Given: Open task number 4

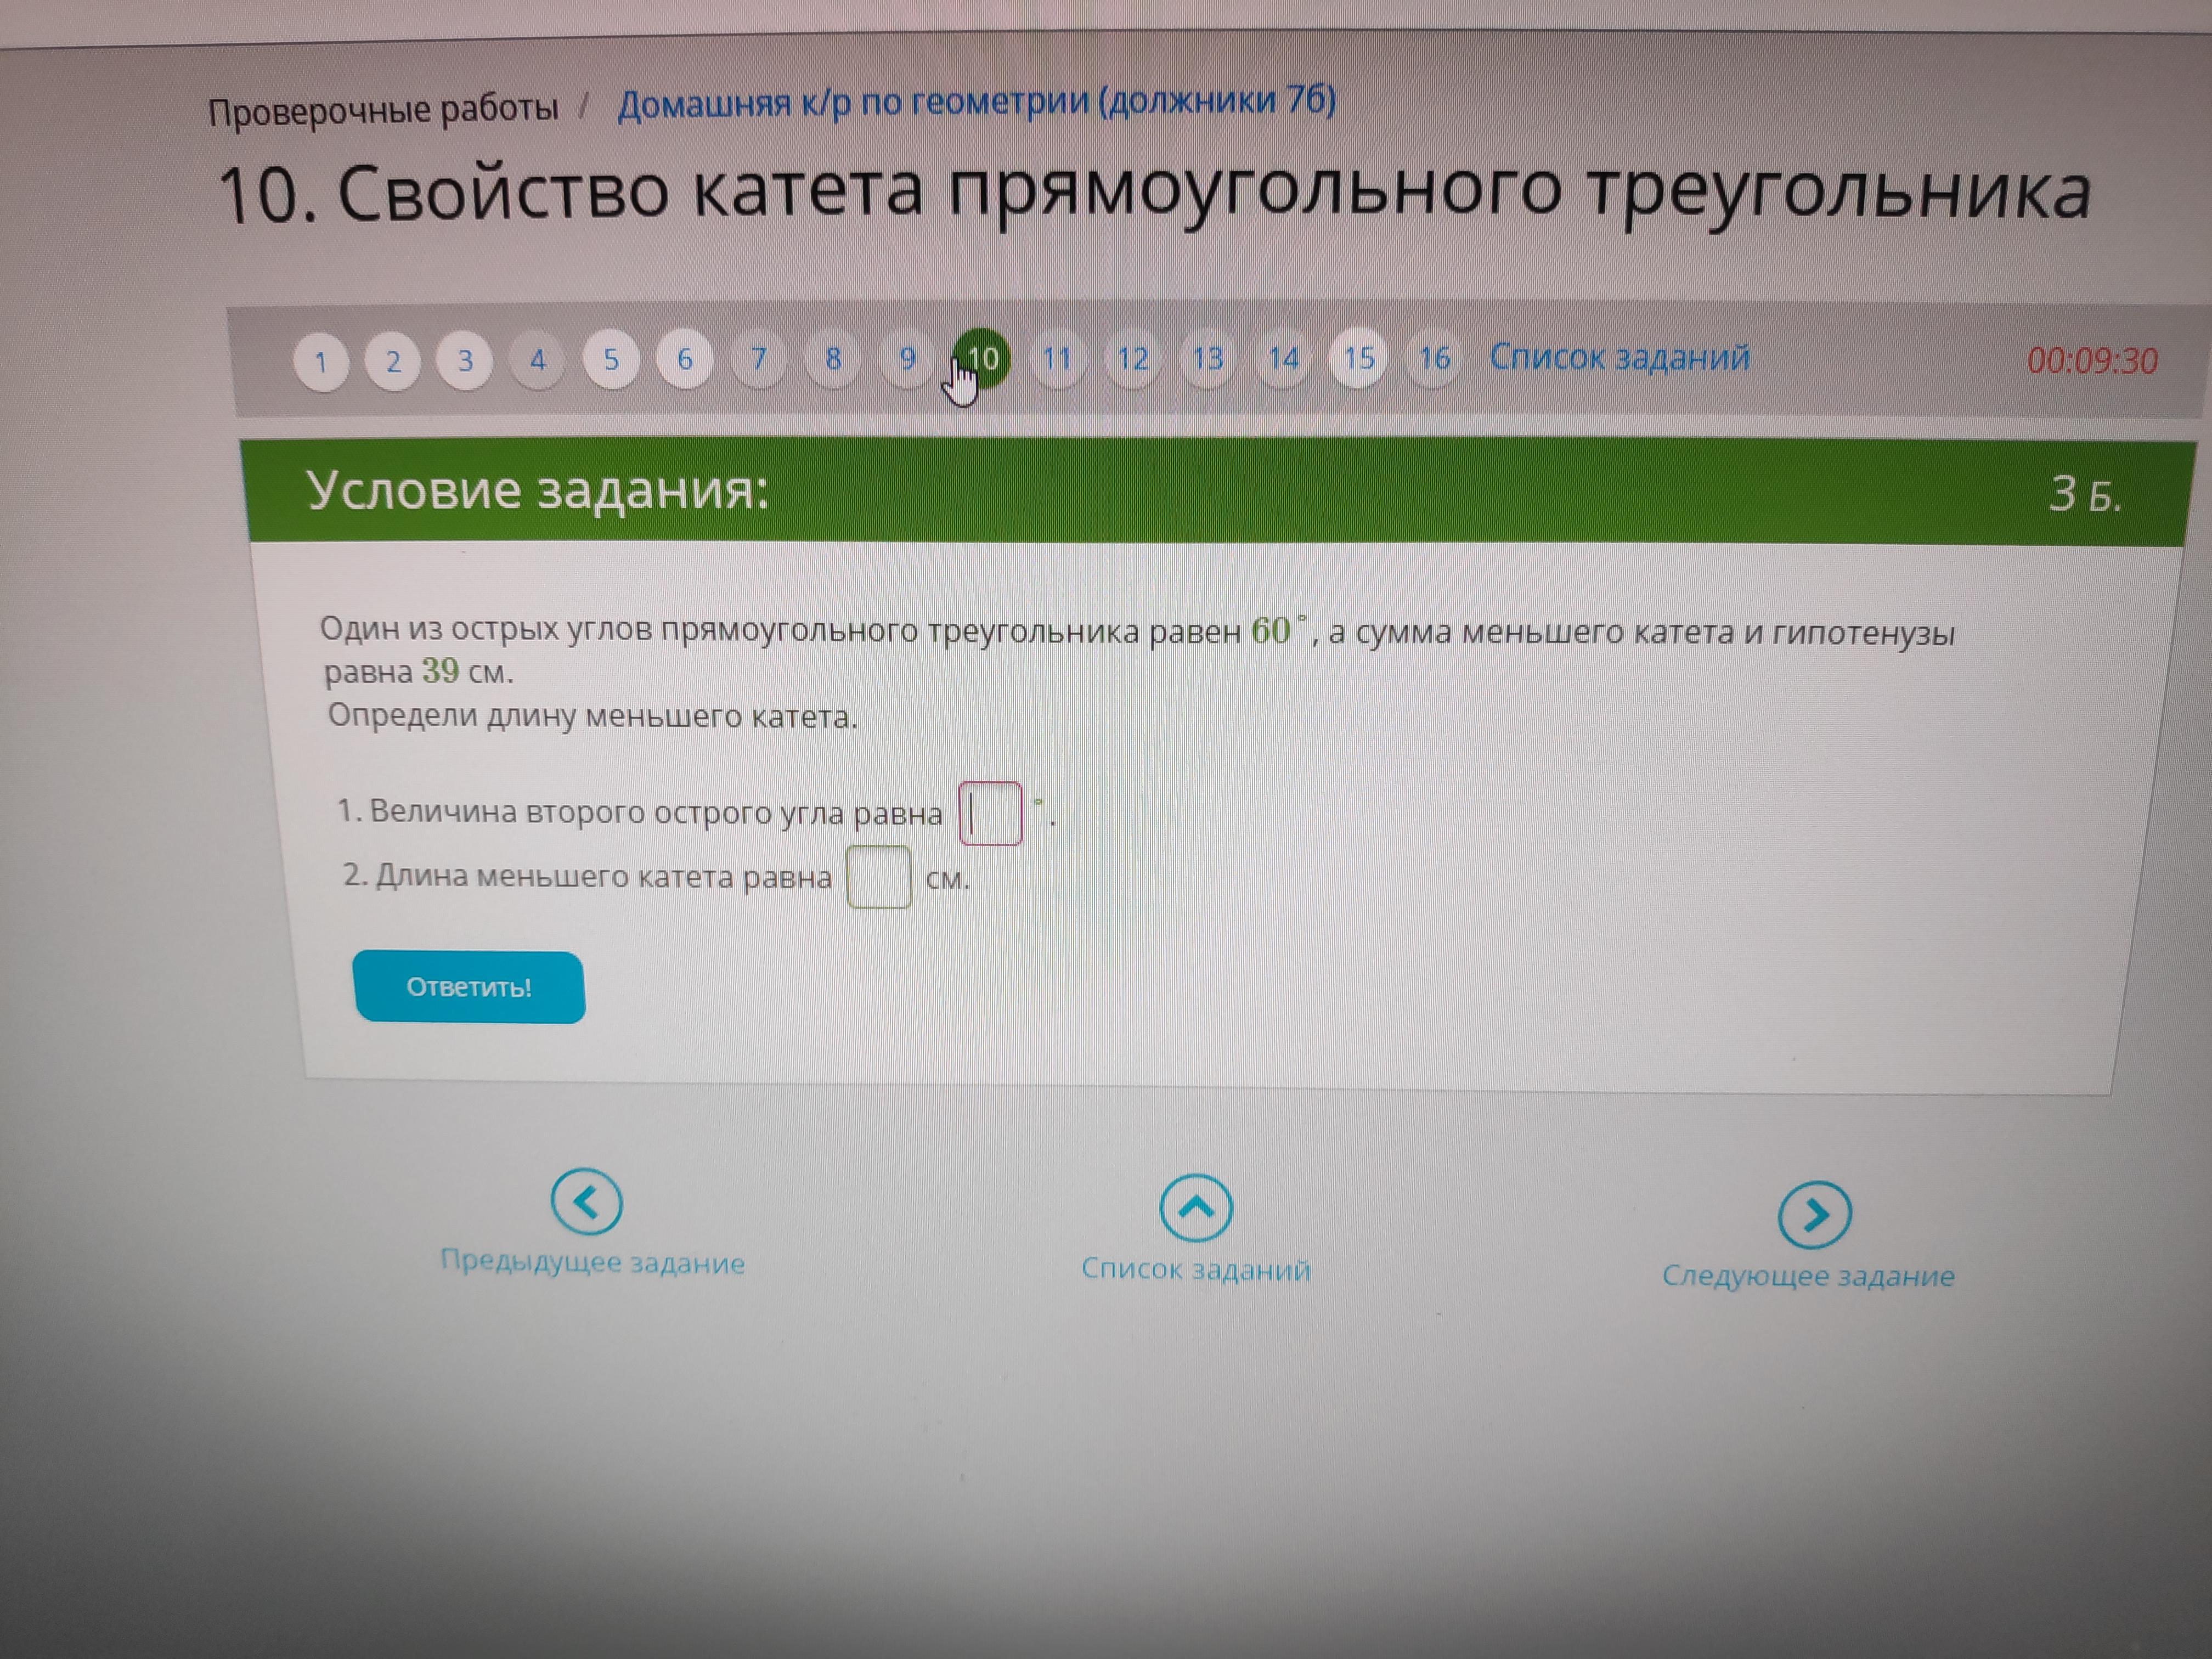Looking at the screenshot, I should coord(538,360).
